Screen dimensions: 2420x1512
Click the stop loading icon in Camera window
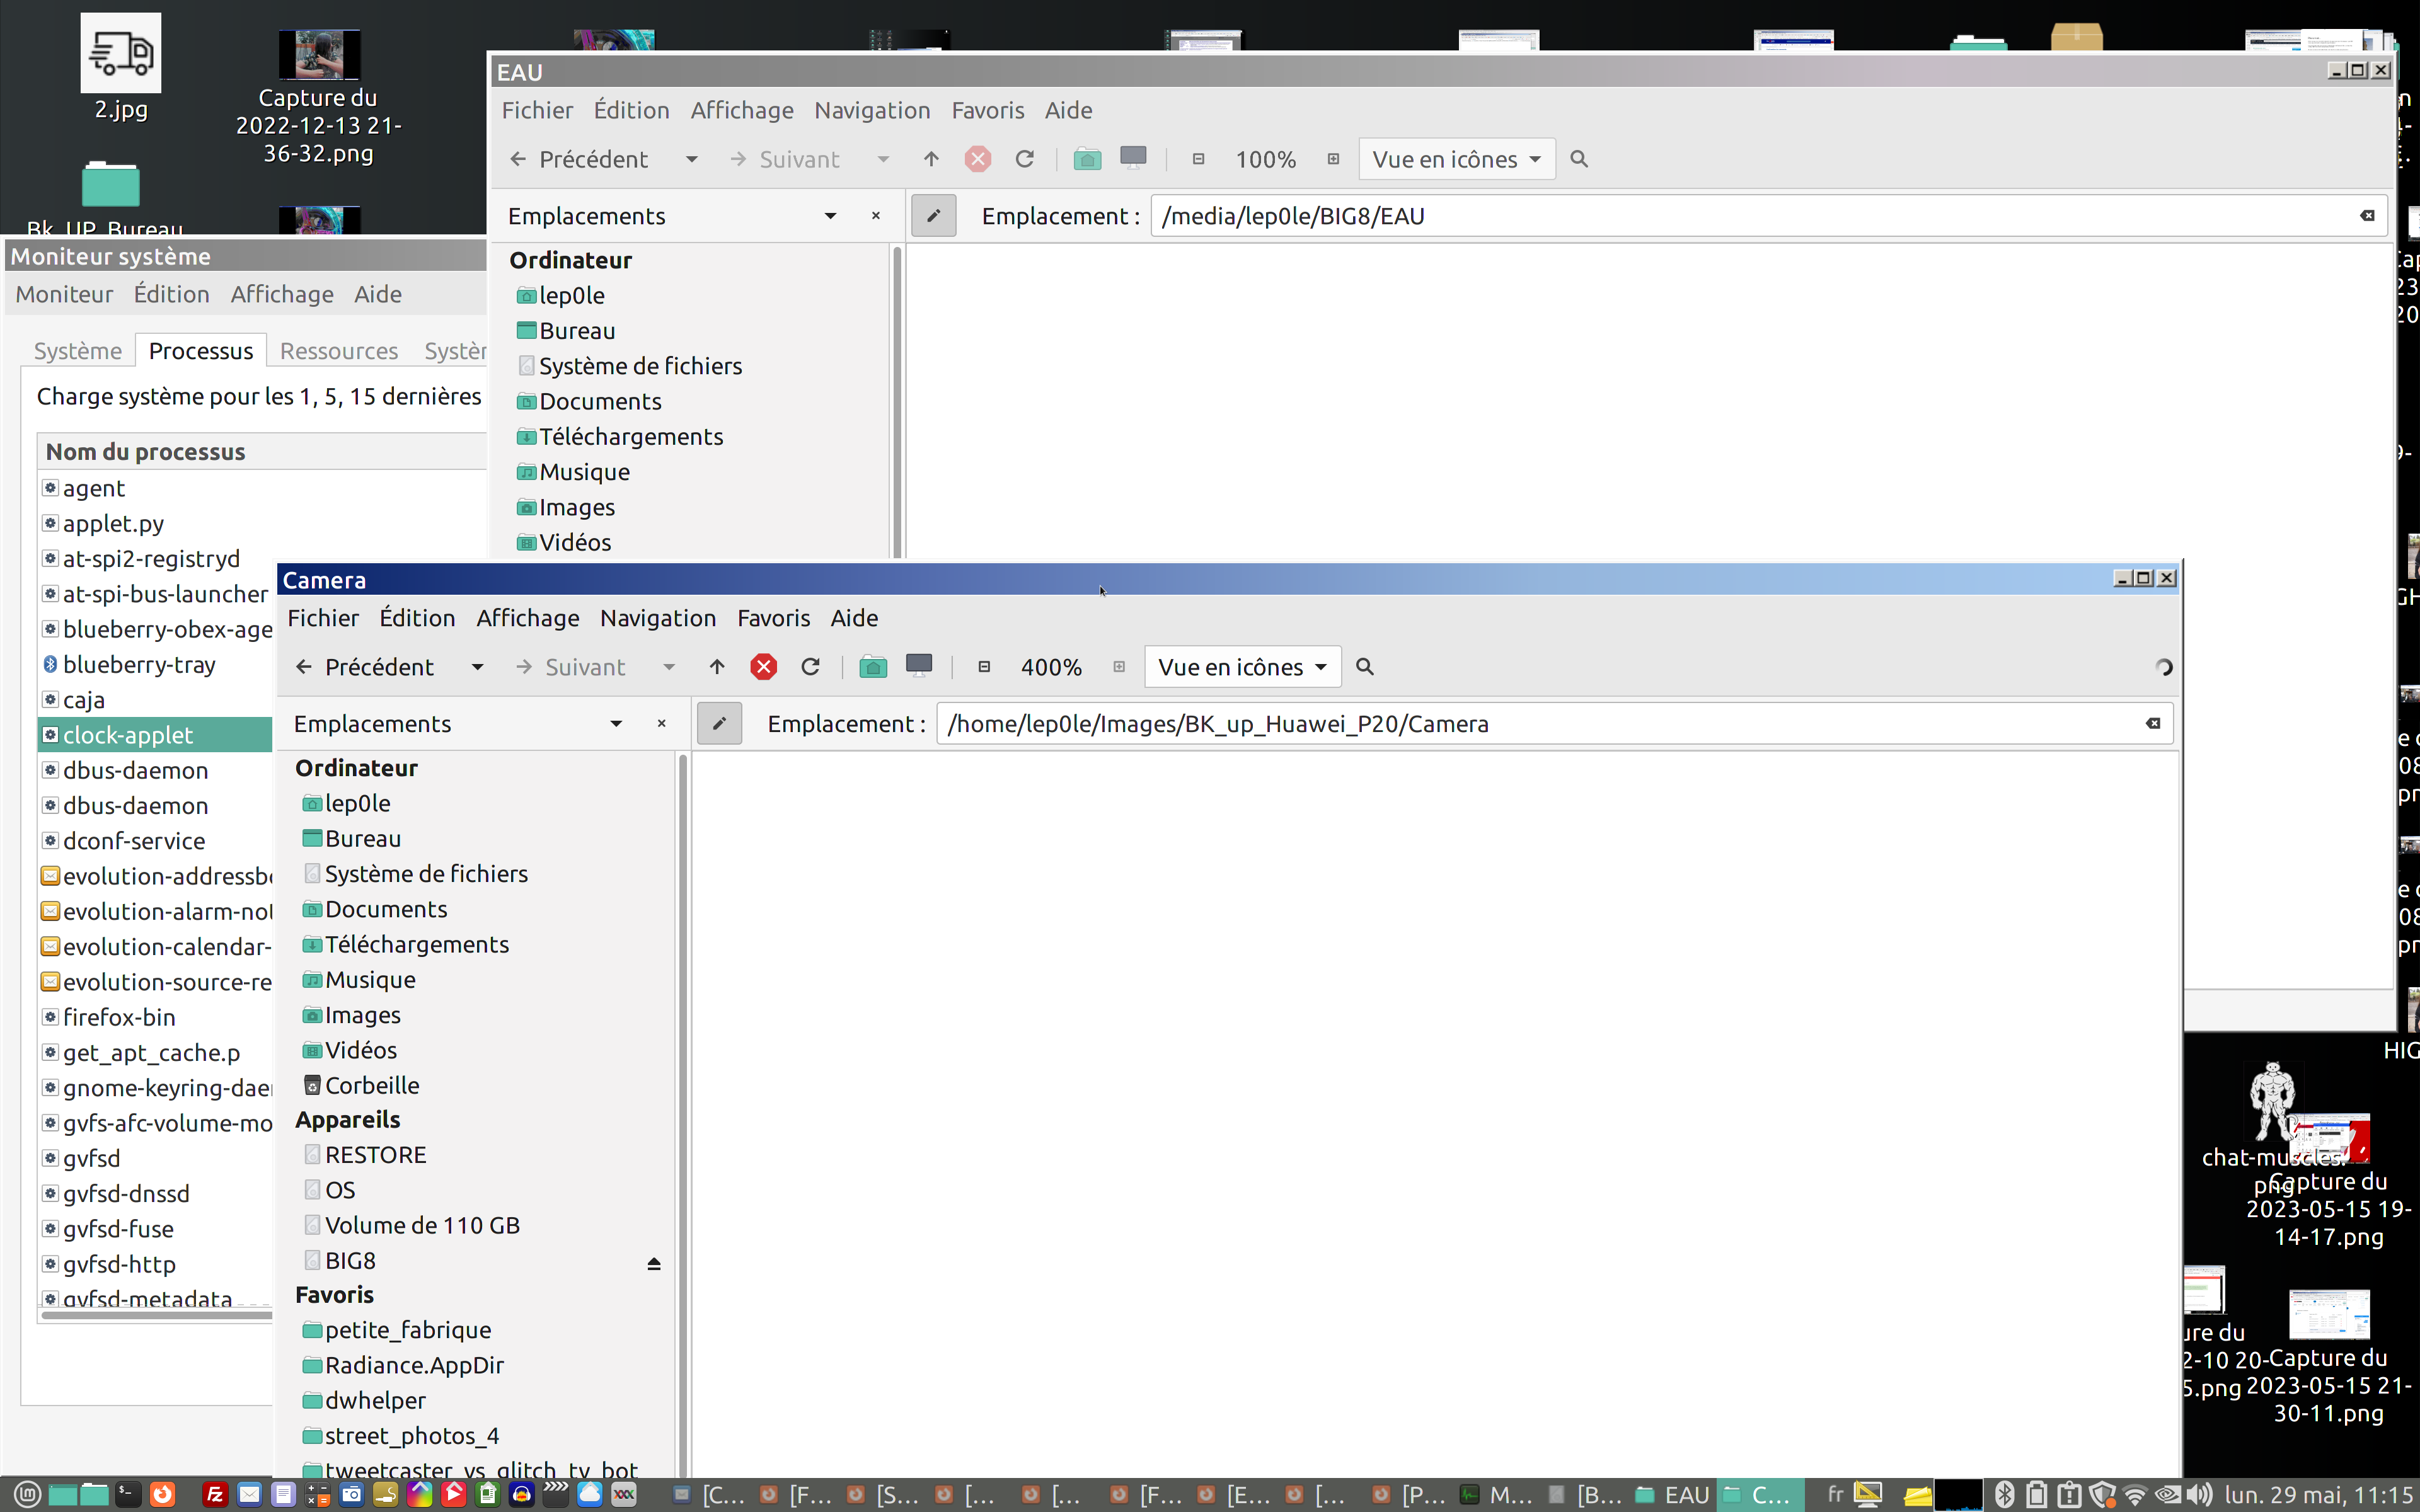[x=764, y=667]
